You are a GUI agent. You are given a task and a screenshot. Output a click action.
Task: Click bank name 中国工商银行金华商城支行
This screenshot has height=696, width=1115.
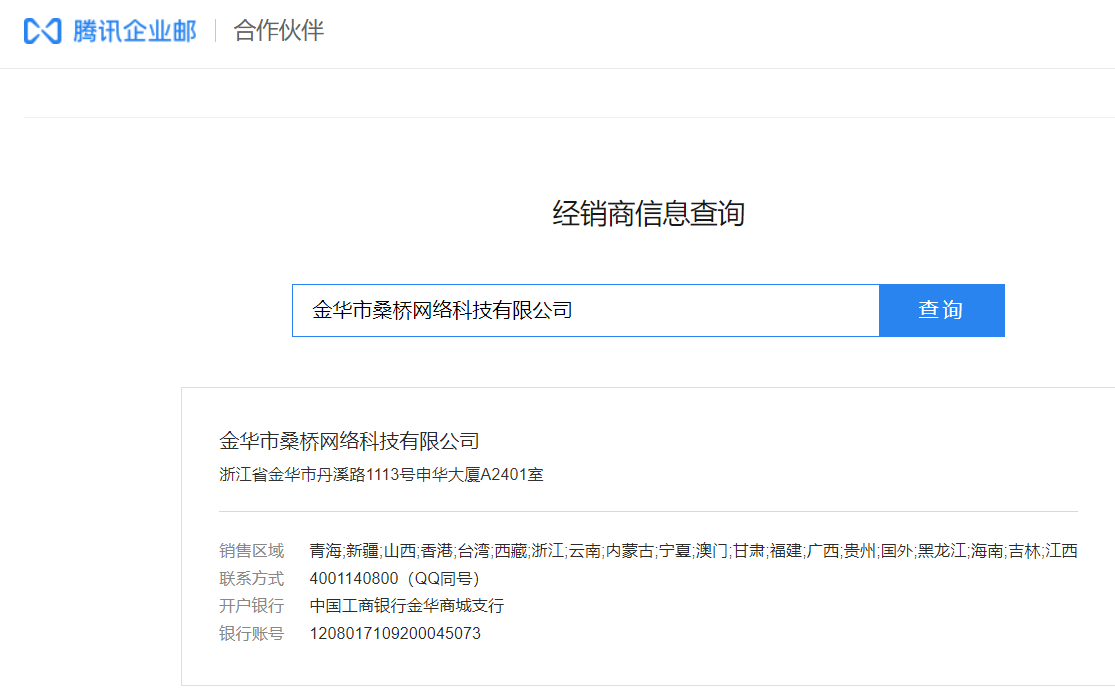click(406, 606)
